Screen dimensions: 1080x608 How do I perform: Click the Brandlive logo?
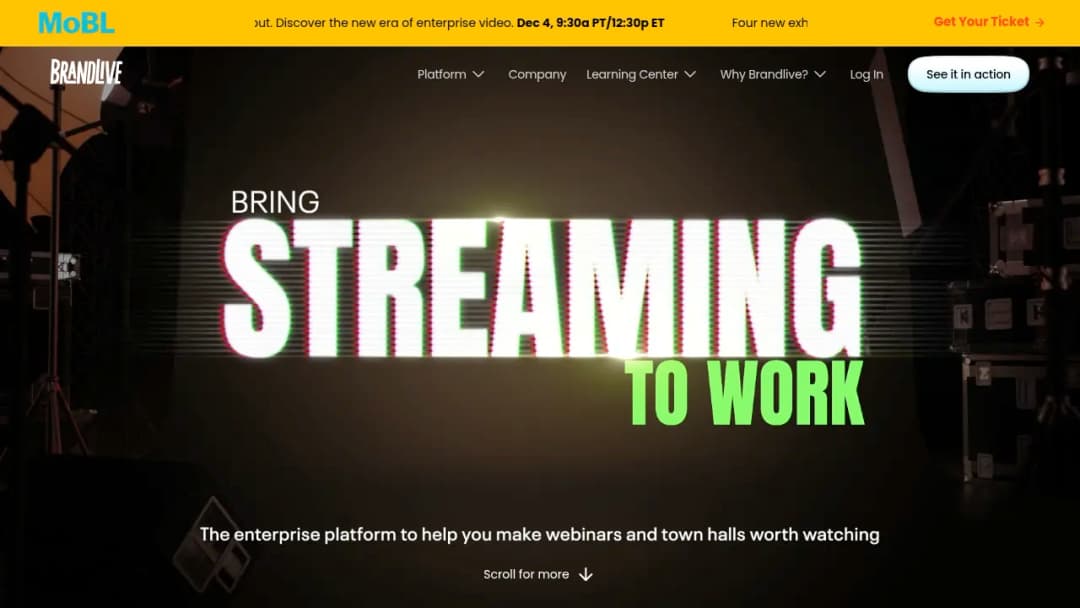(86, 72)
